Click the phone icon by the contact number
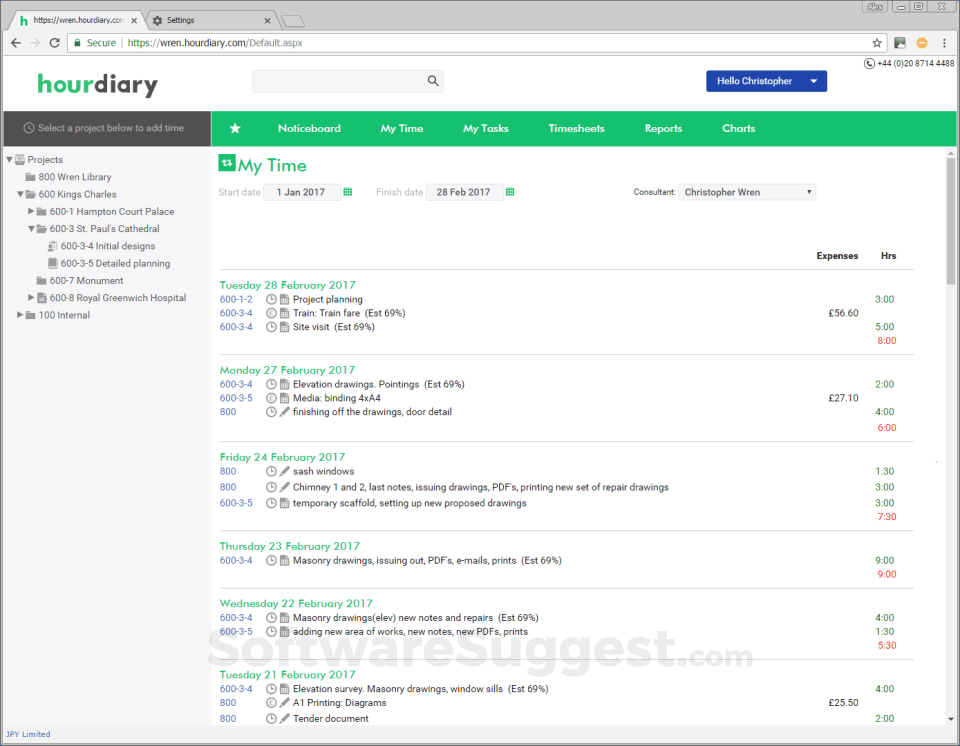 pyautogui.click(x=869, y=63)
